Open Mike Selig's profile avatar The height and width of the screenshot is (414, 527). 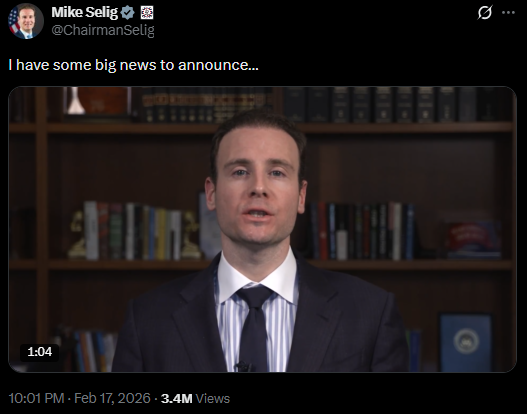tap(26, 21)
